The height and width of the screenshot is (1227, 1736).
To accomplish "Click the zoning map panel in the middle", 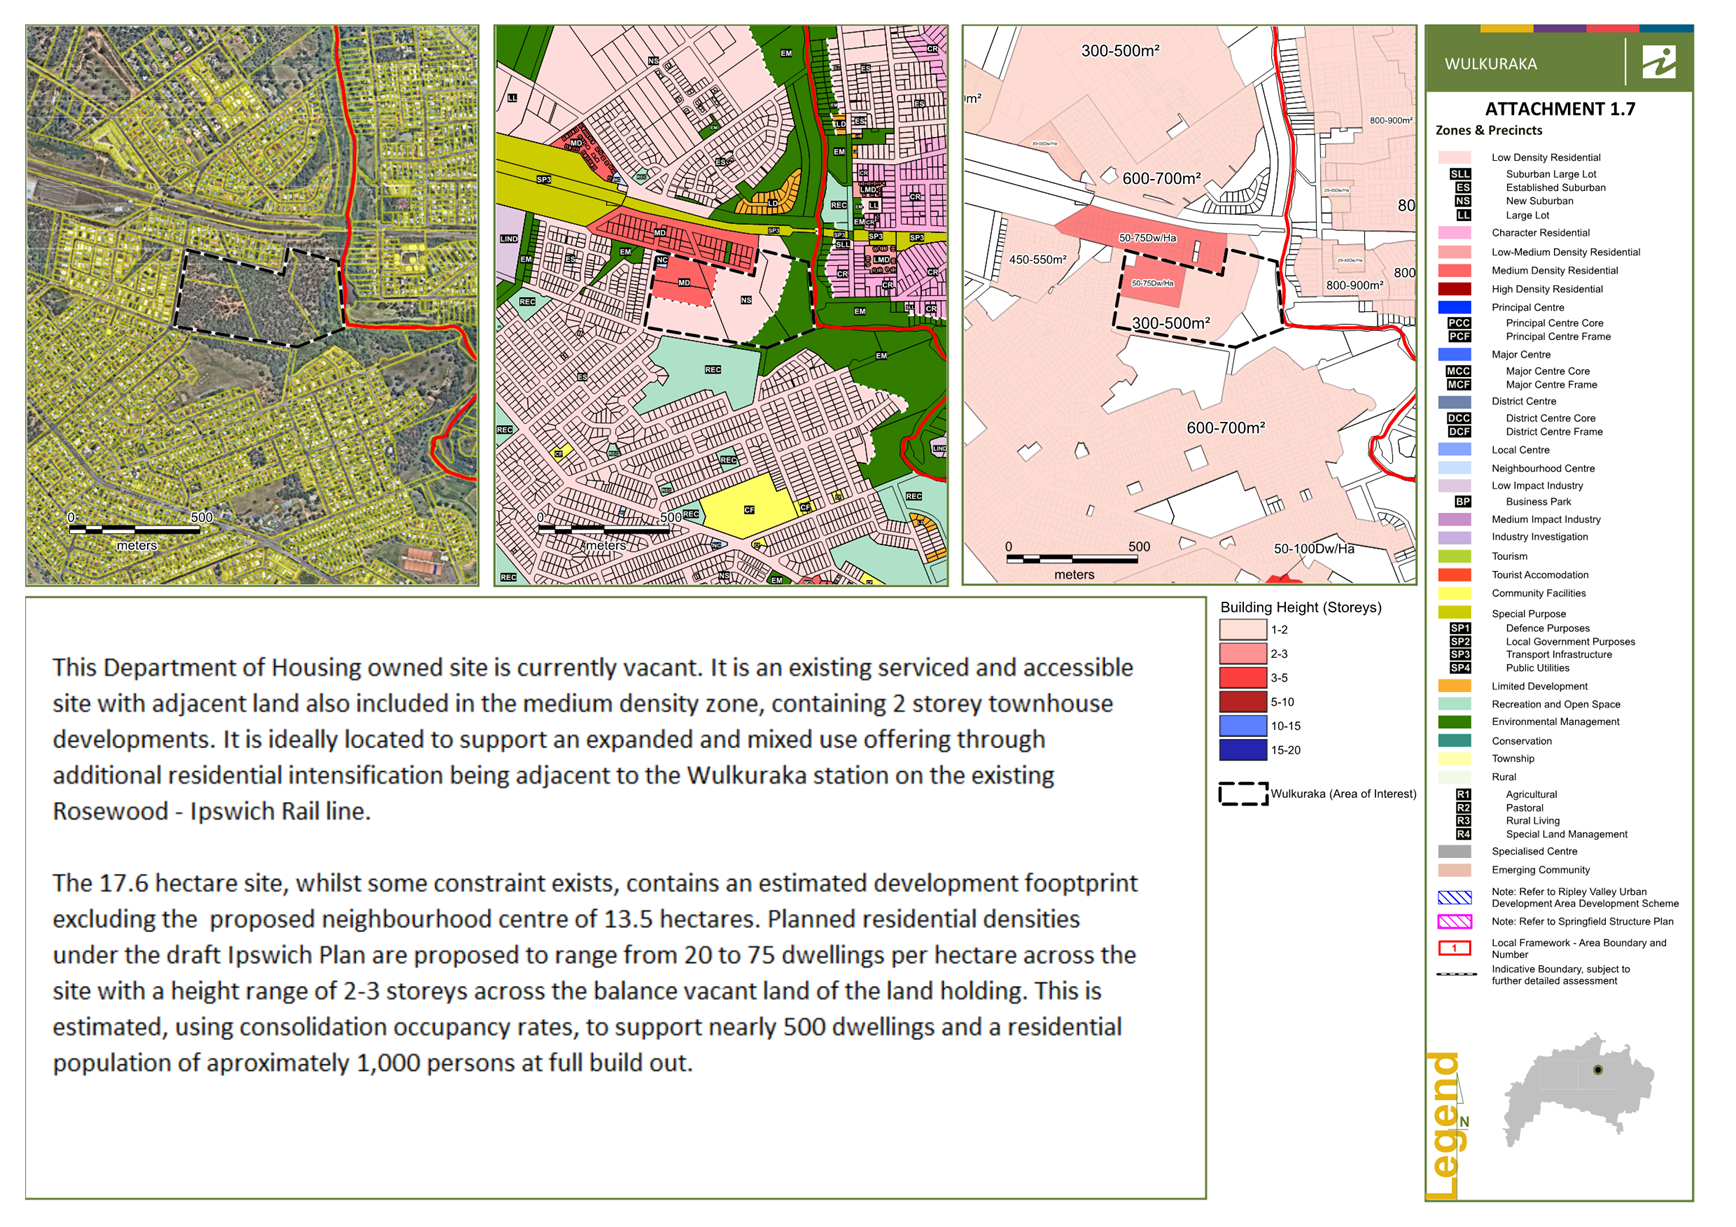I will point(721,305).
